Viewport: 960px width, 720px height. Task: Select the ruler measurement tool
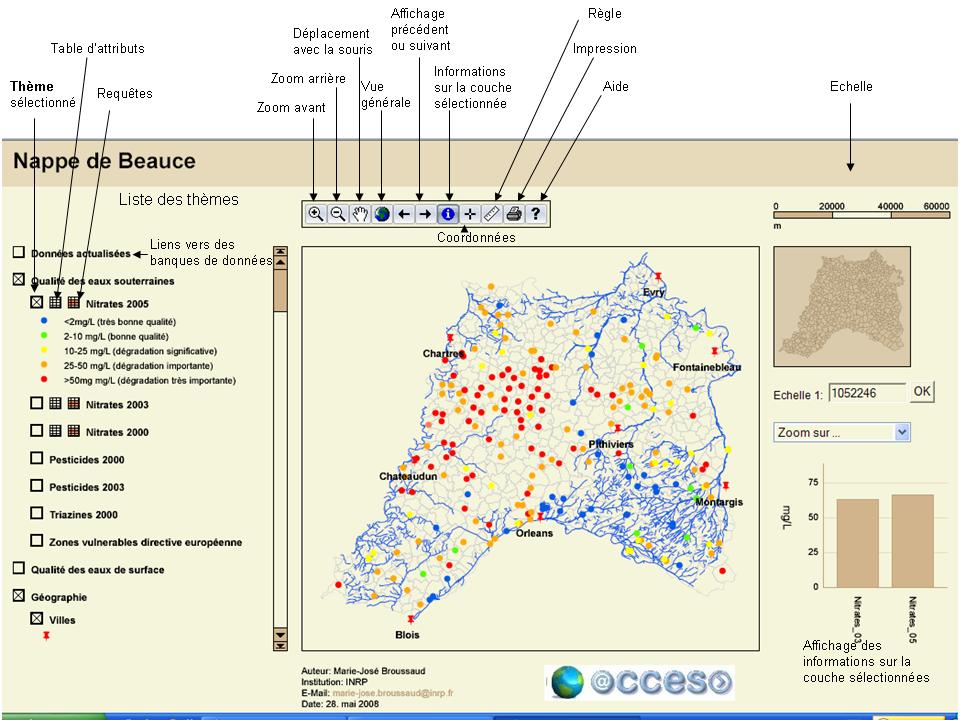pyautogui.click(x=492, y=214)
